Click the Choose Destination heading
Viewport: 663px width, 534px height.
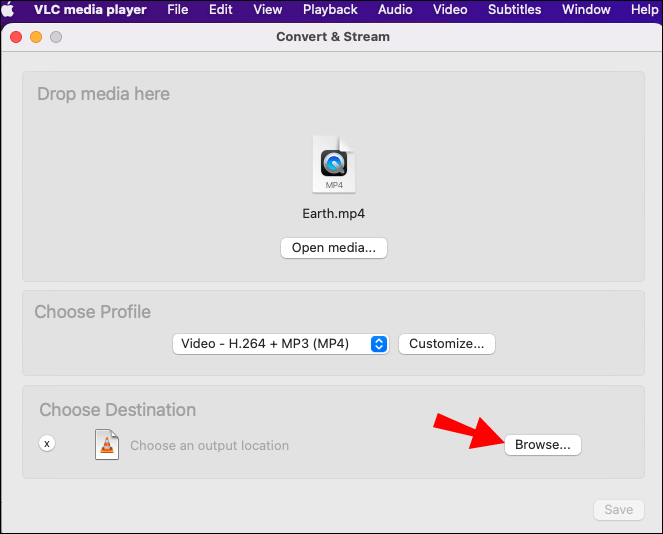coord(118,410)
